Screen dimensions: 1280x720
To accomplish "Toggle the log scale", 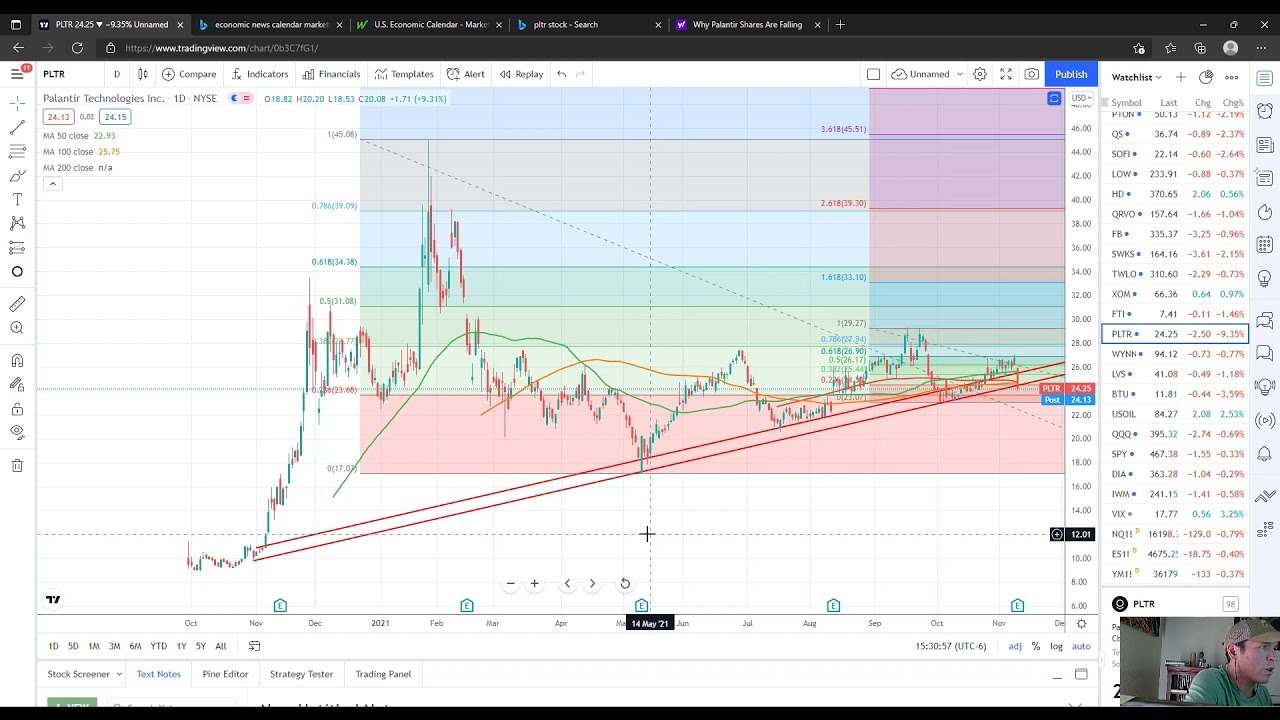I will click(x=1056, y=646).
